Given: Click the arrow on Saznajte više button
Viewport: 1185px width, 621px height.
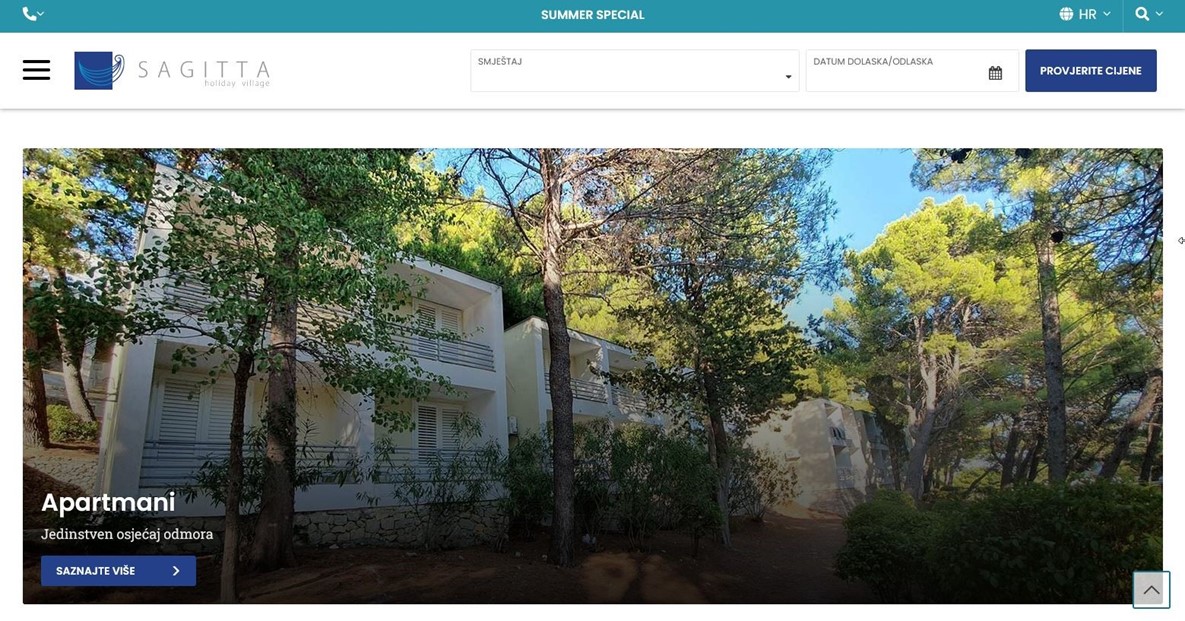Looking at the screenshot, I should point(176,571).
